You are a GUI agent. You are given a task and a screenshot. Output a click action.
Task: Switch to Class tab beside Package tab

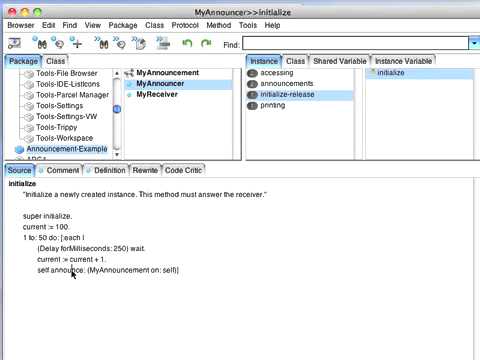[x=55, y=61]
